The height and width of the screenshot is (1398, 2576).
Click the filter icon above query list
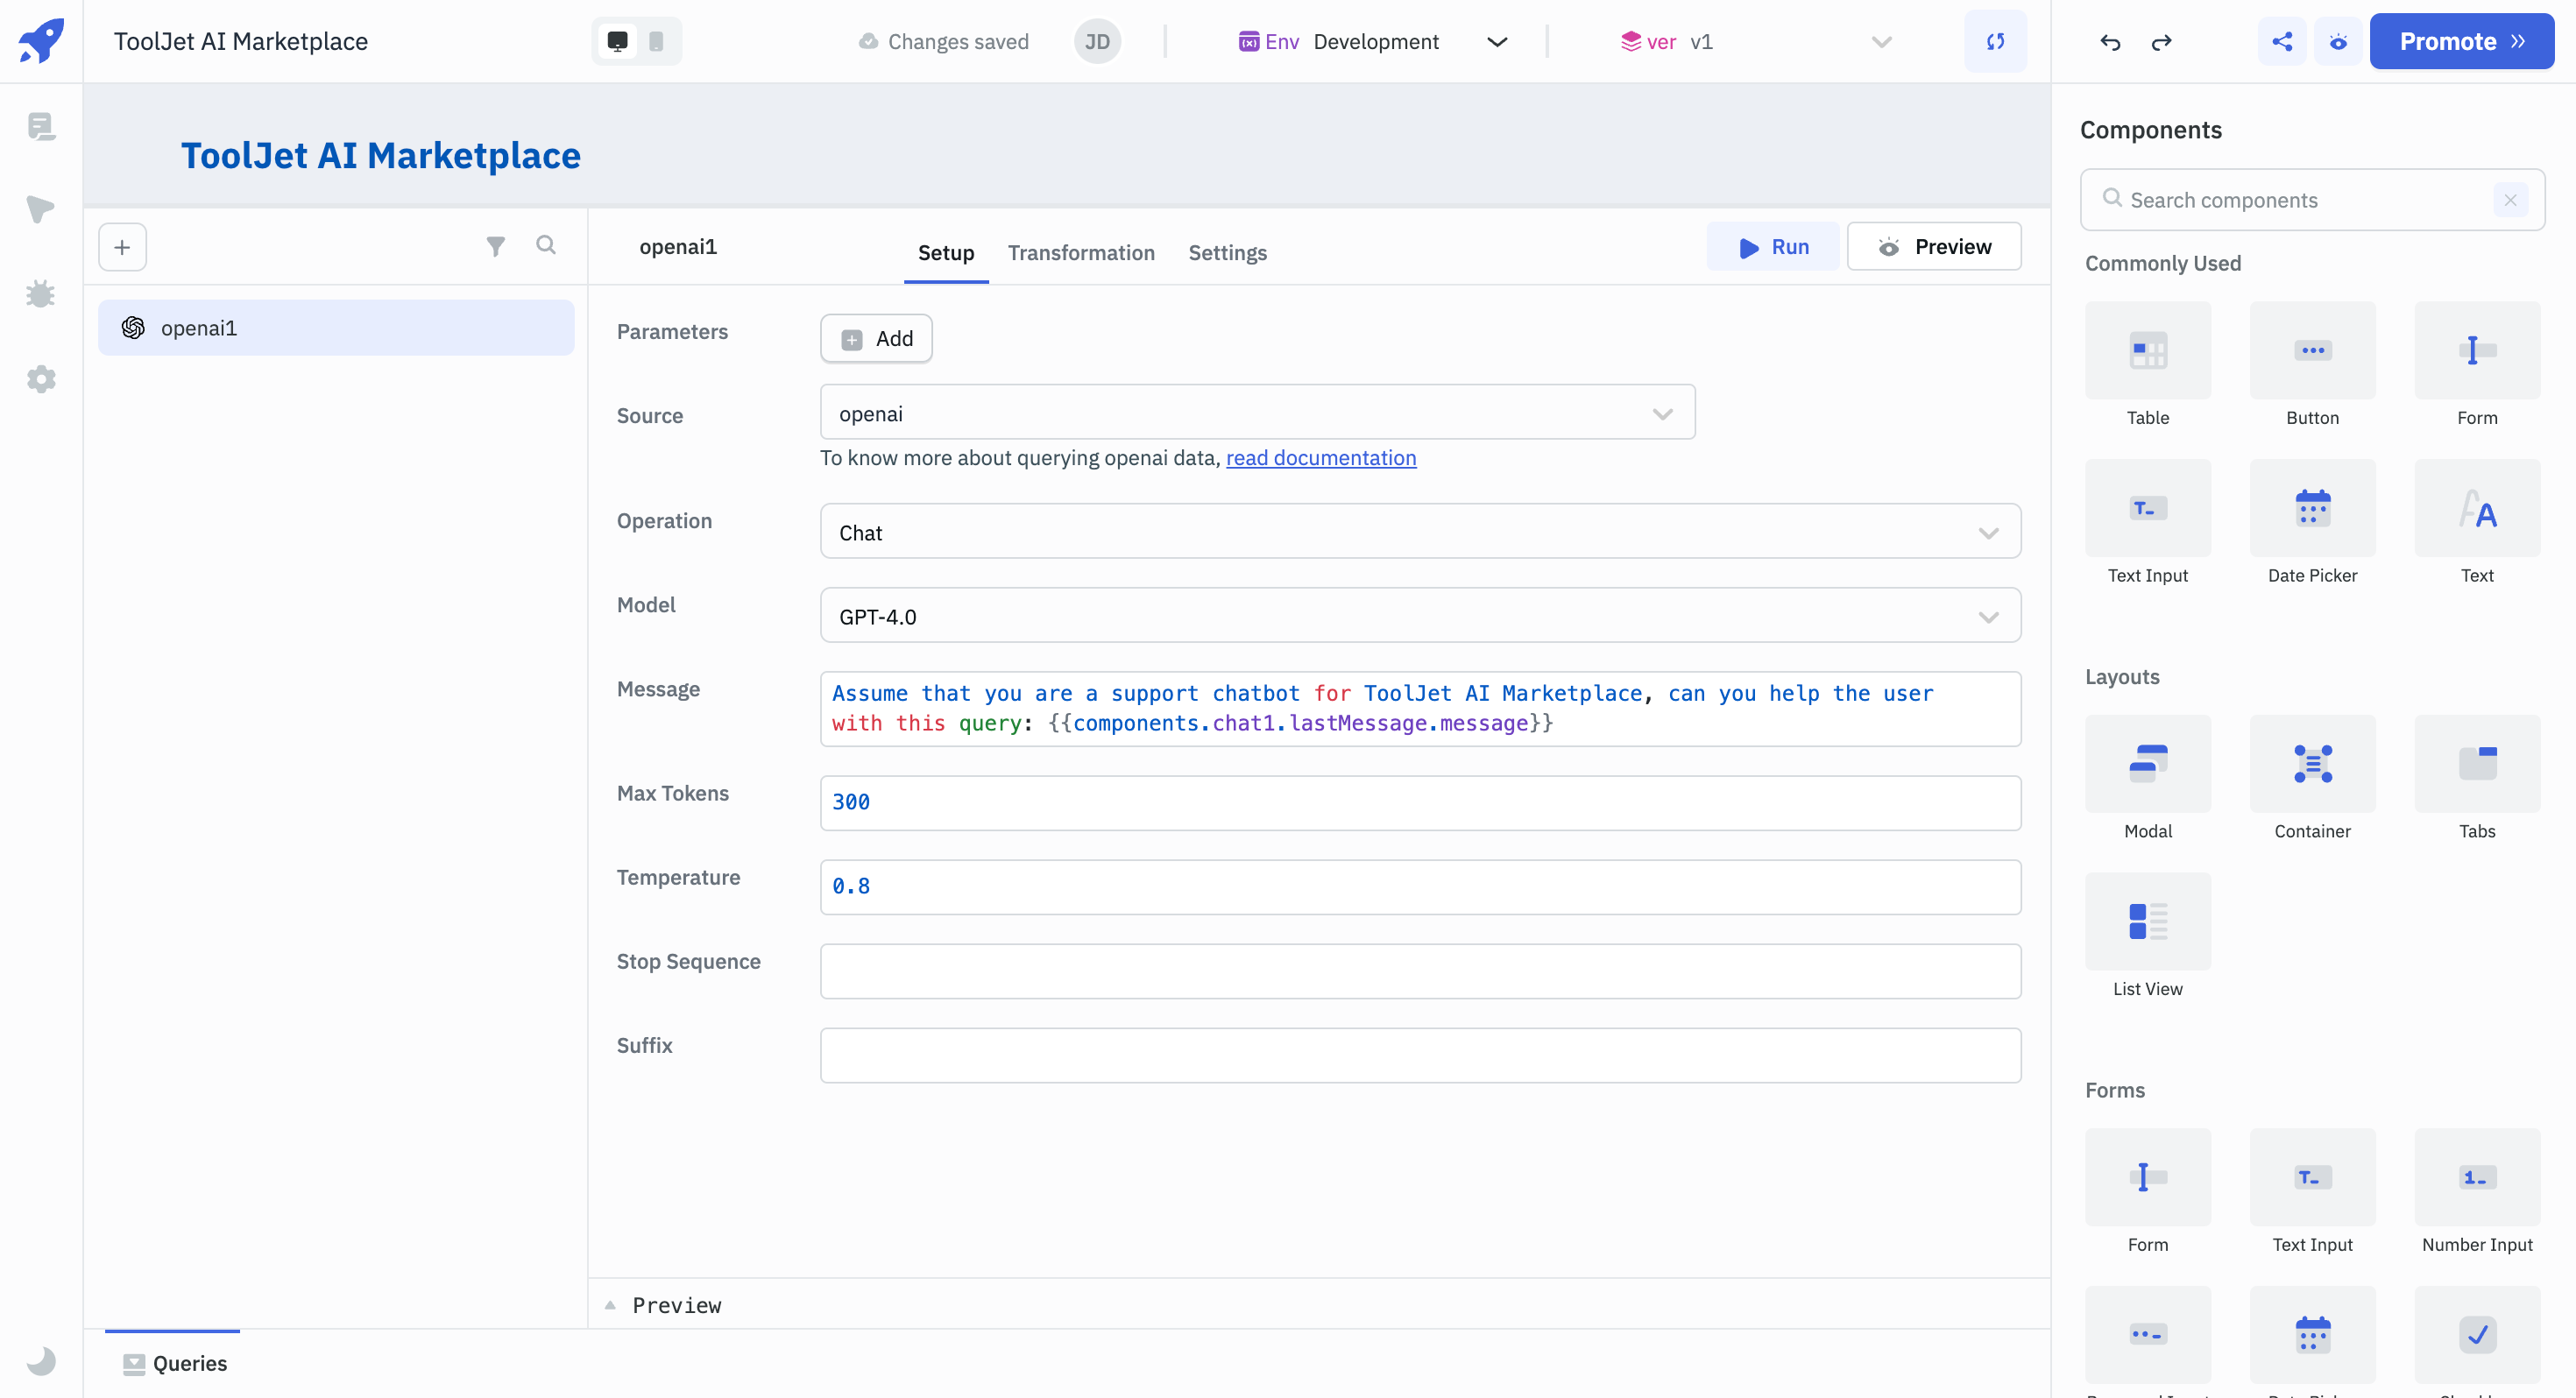[x=494, y=246]
